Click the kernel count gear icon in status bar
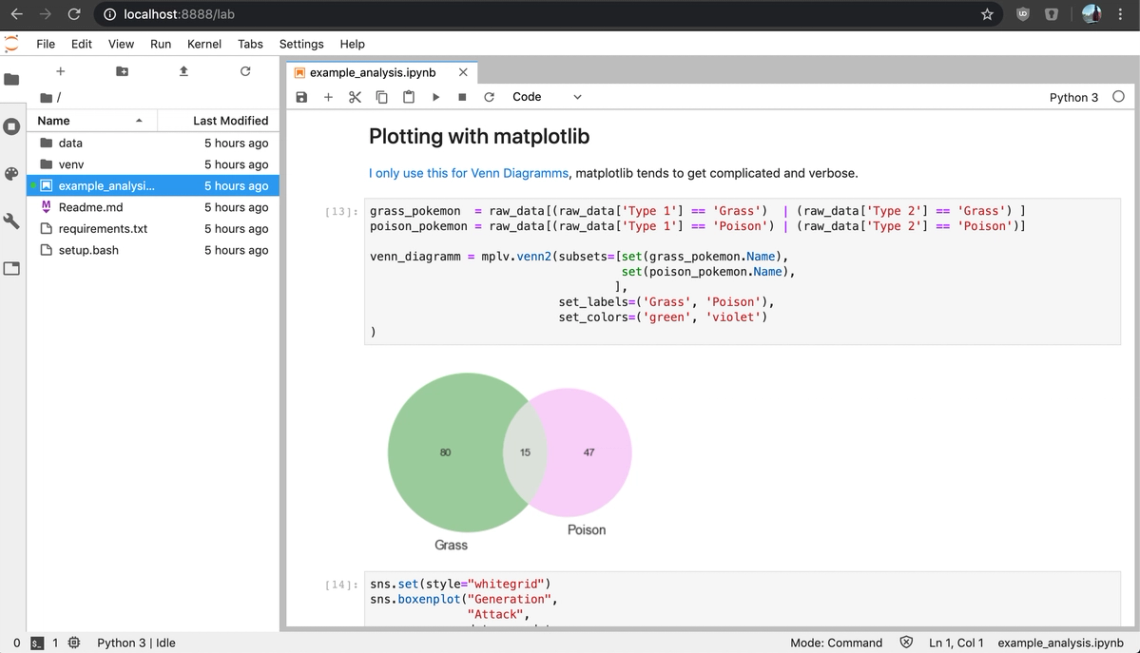1140x653 pixels. pyautogui.click(x=74, y=643)
